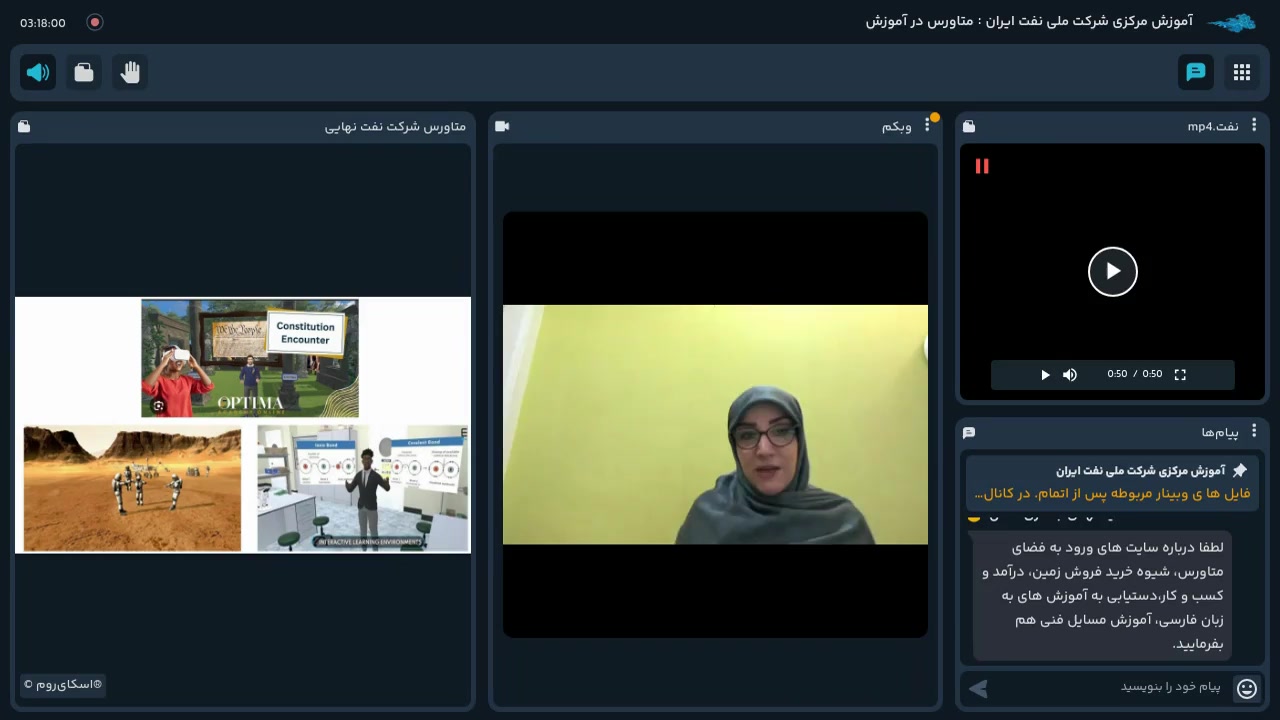
Task: Click the pinned sender name آموزش مرکزی شرکت ملی نفت ایران
Action: [1141, 470]
